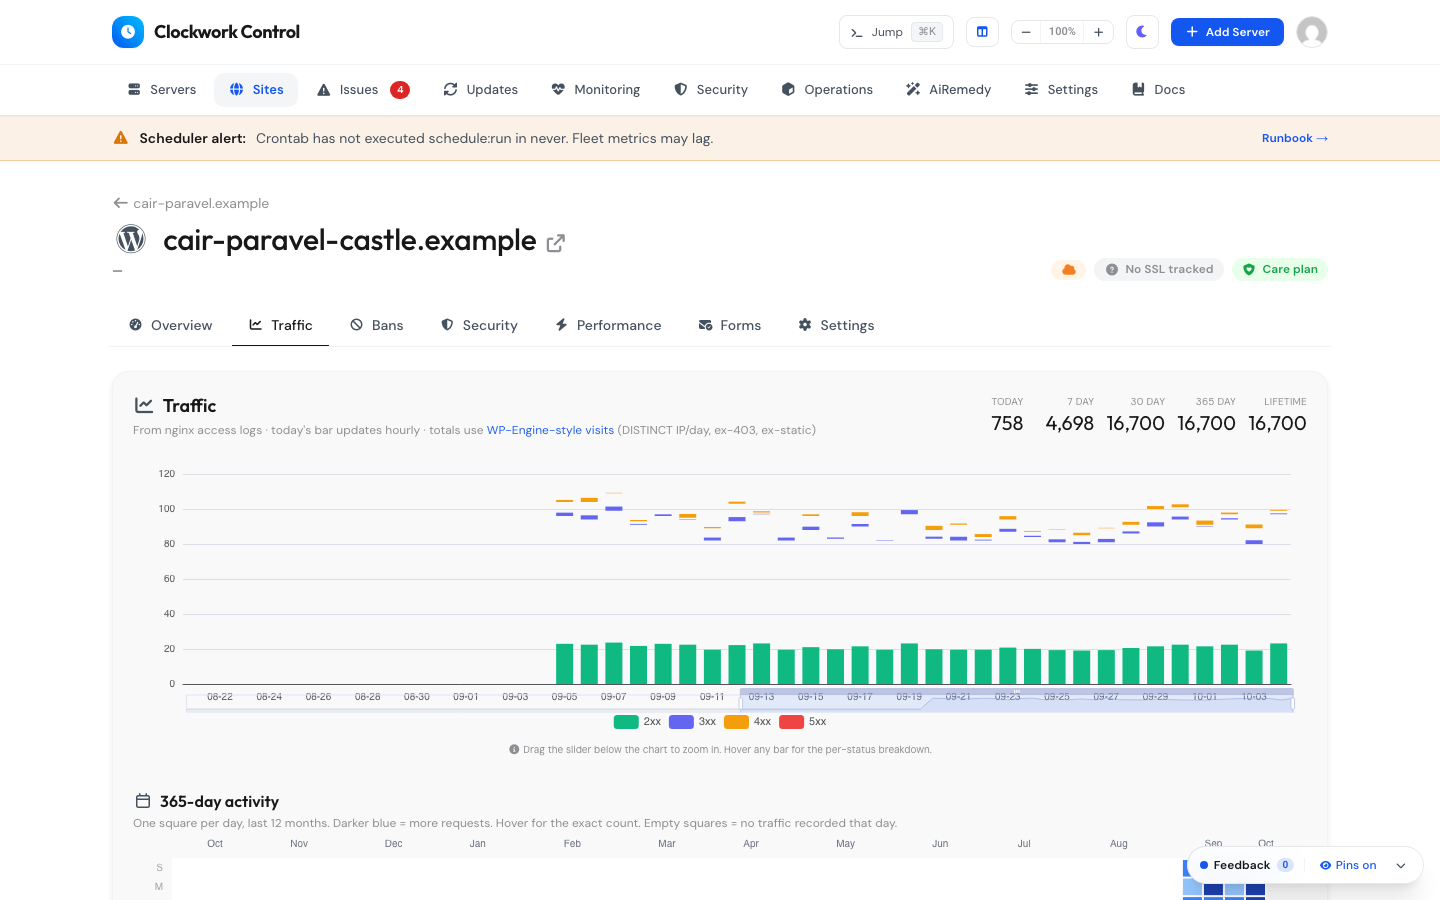1440x900 pixels.
Task: Click the orange Cloudflare cloud badge
Action: (1069, 269)
